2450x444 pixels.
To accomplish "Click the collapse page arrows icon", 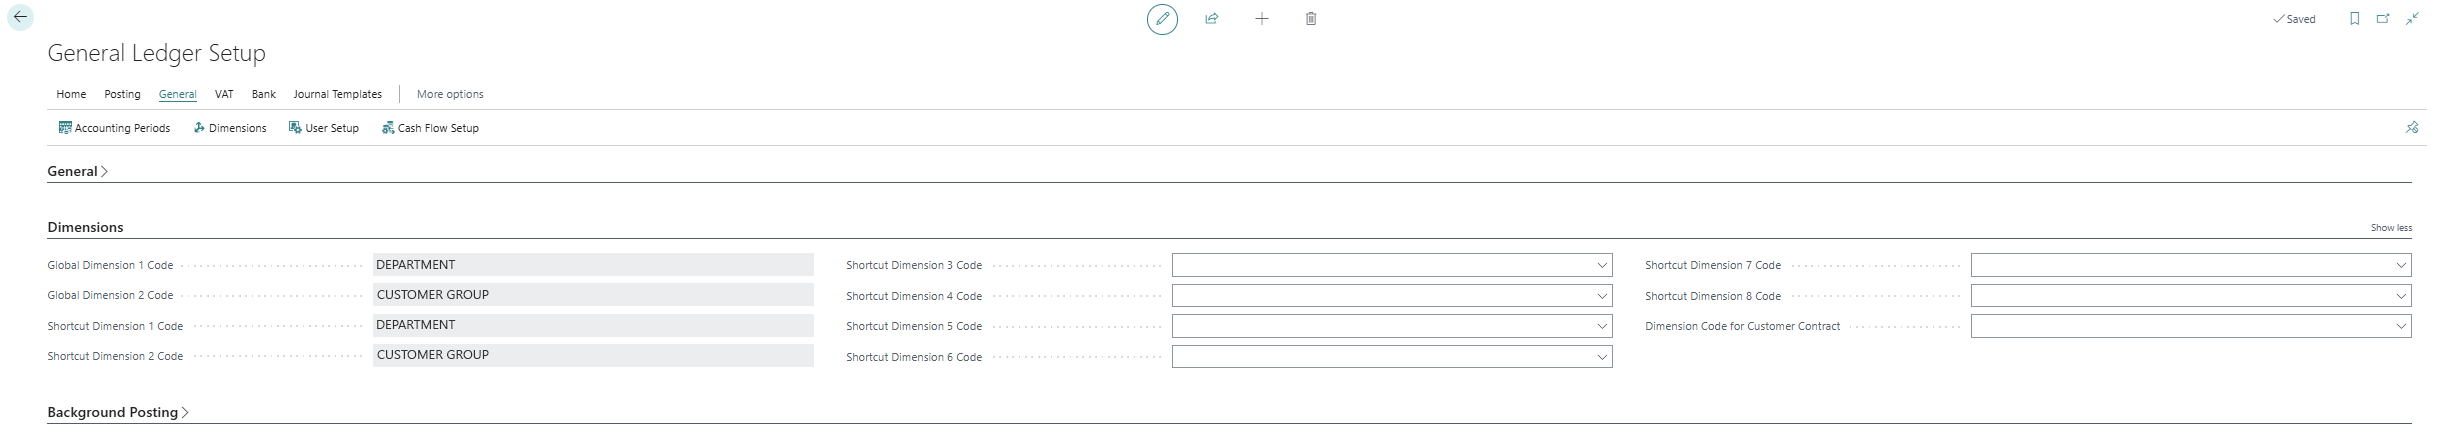I will tap(2413, 19).
